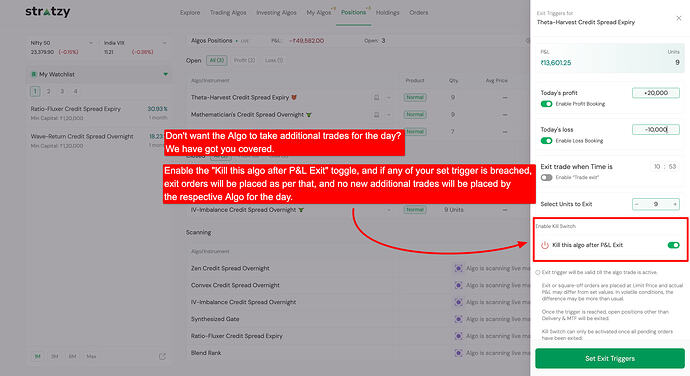Open Ratio-Fluxer Credit Spread Expiry watchlist item
The width and height of the screenshot is (690, 376).
[x=99, y=113]
